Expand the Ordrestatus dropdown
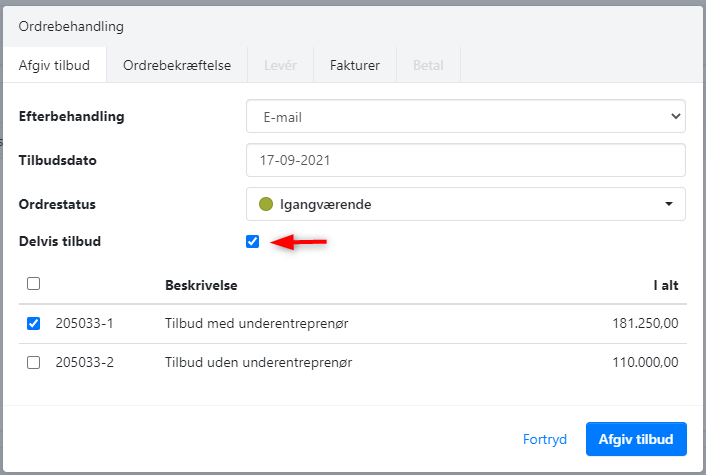Screen dimensions: 706x475 [x=465, y=204]
